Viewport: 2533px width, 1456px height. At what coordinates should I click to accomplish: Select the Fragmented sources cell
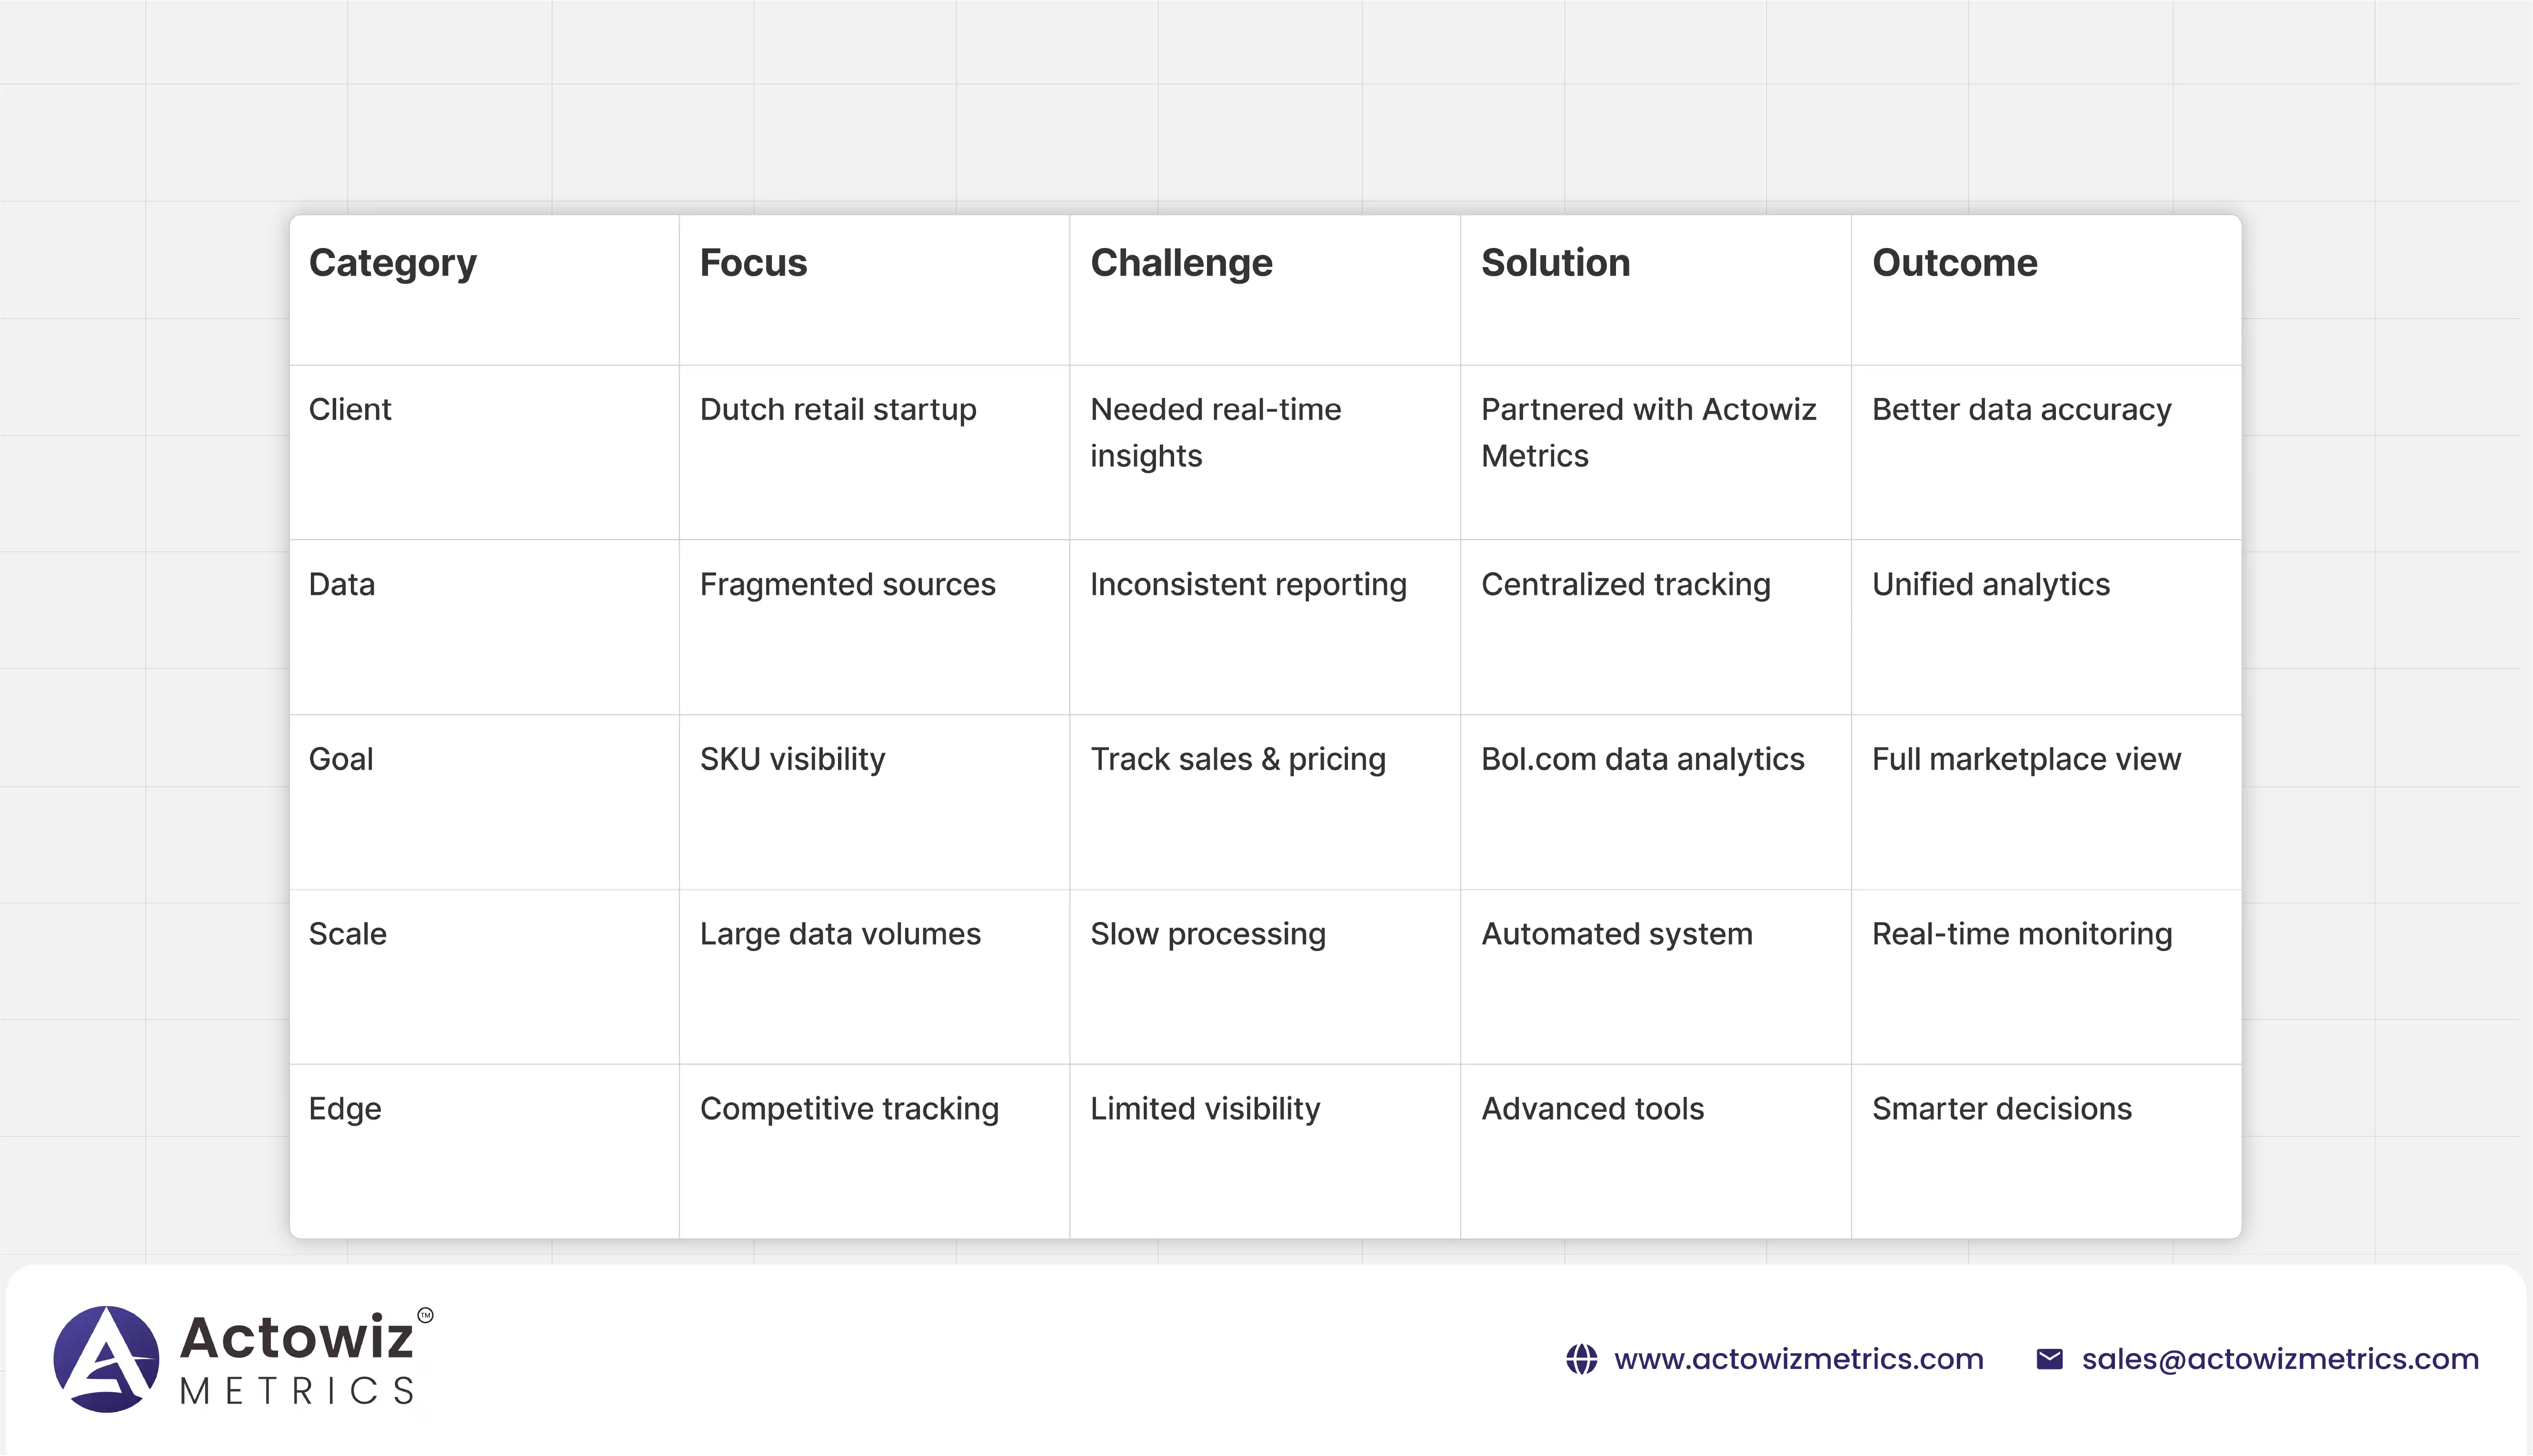click(x=847, y=585)
